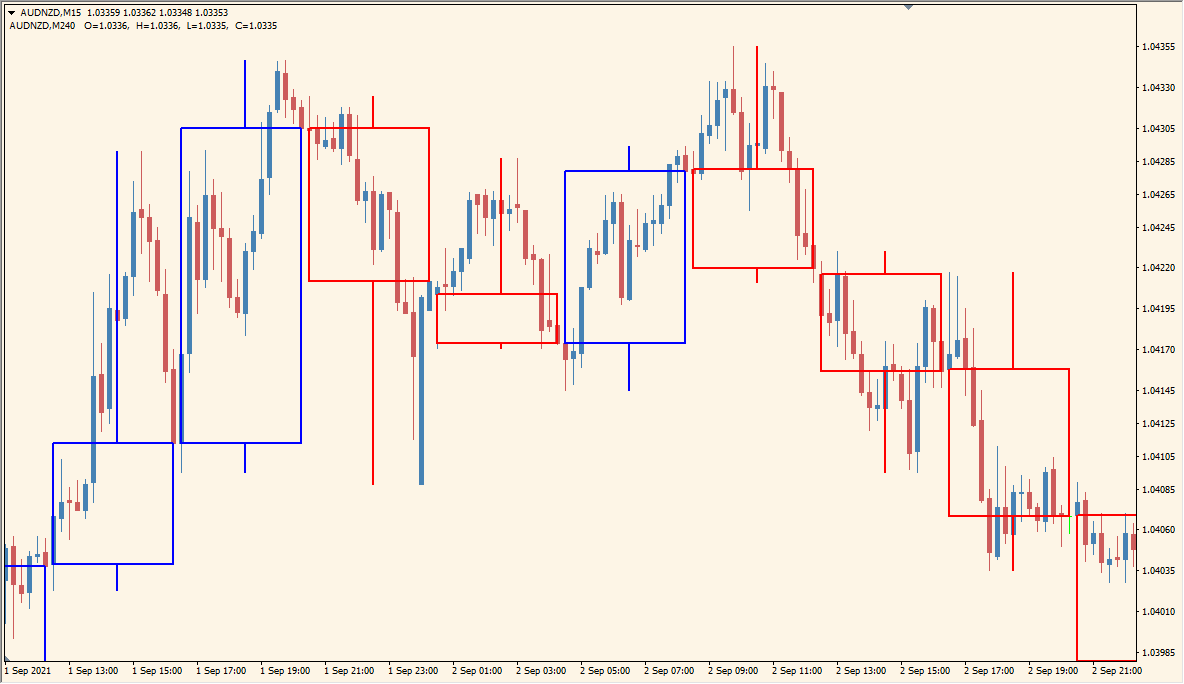This screenshot has height=684, width=1184.
Task: Click the 1 Sep 2021 date label
Action: (28, 670)
